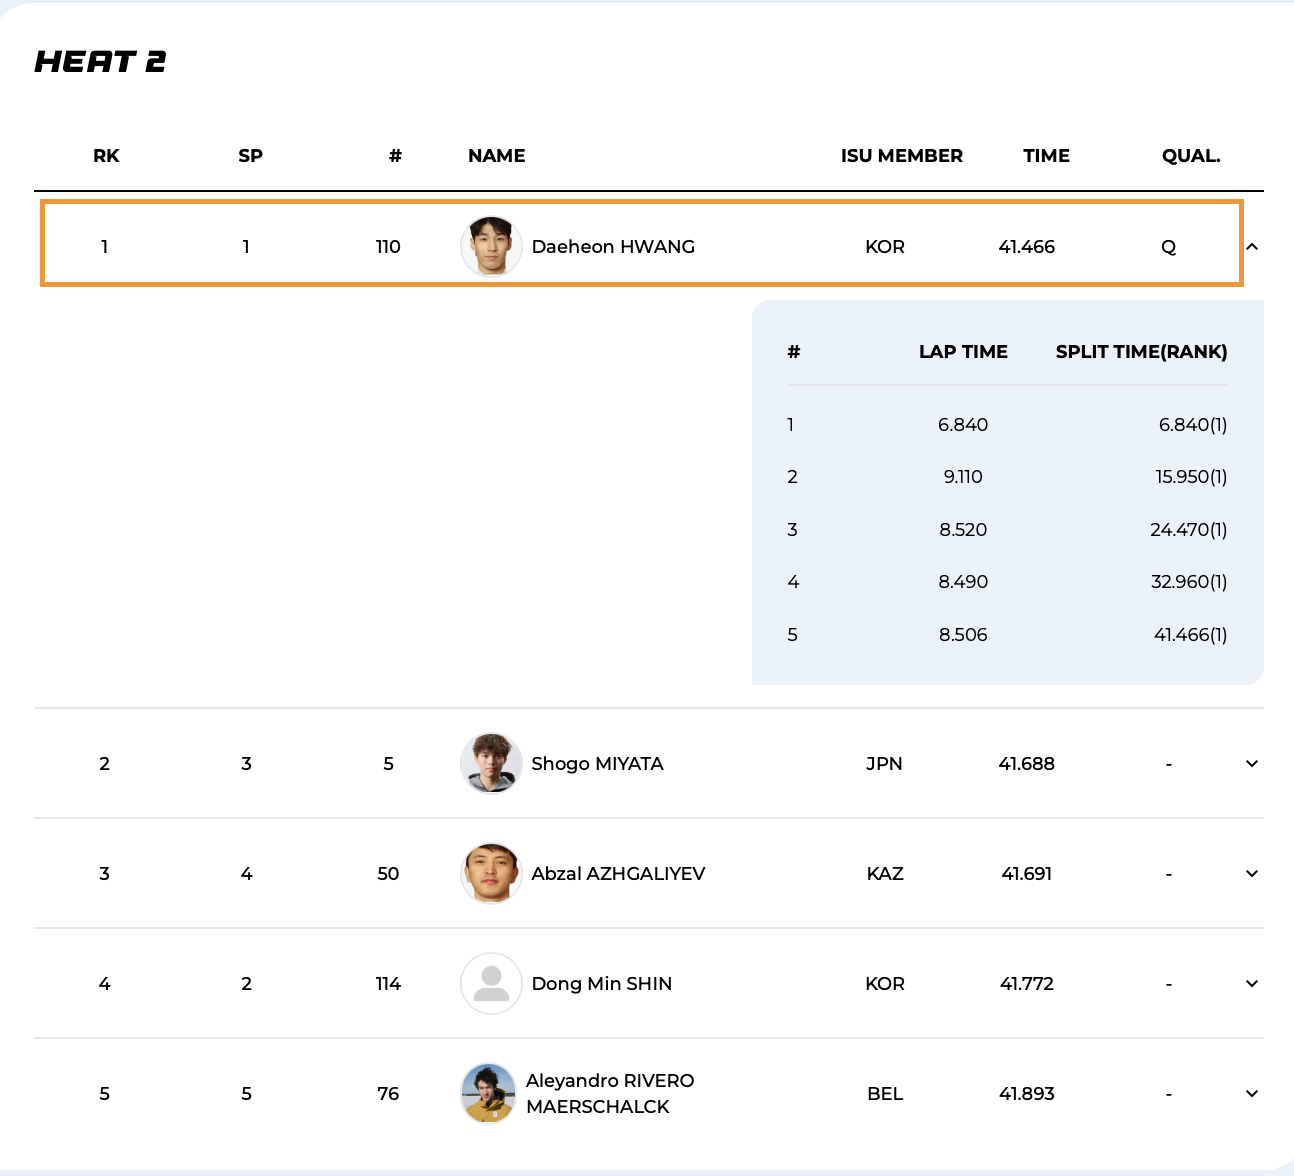Click Abzal AZHGALIYEV's profile photo
The height and width of the screenshot is (1176, 1294).
click(x=491, y=874)
